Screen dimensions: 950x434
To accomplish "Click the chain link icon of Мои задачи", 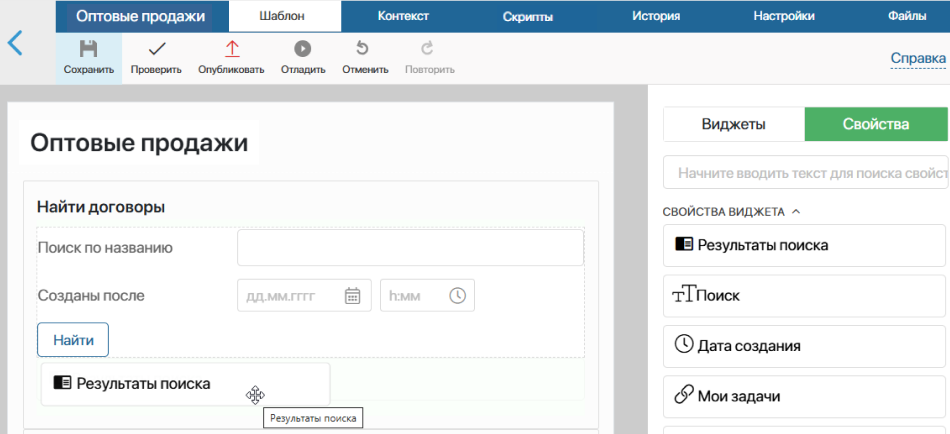I will [683, 396].
